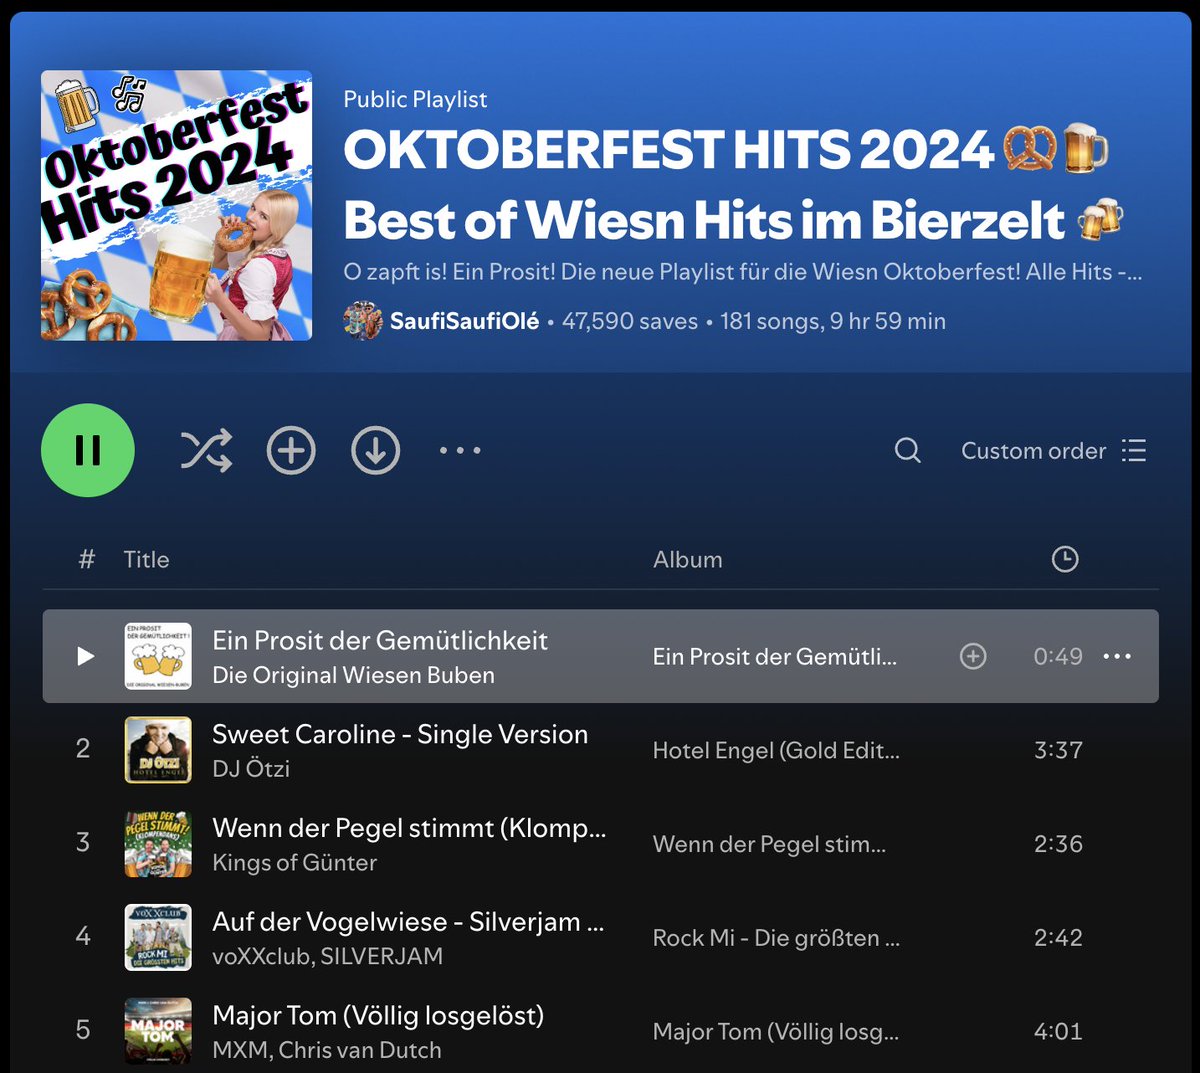1200x1073 pixels.
Task: Click the 2:36 duration value
Action: point(1058,844)
